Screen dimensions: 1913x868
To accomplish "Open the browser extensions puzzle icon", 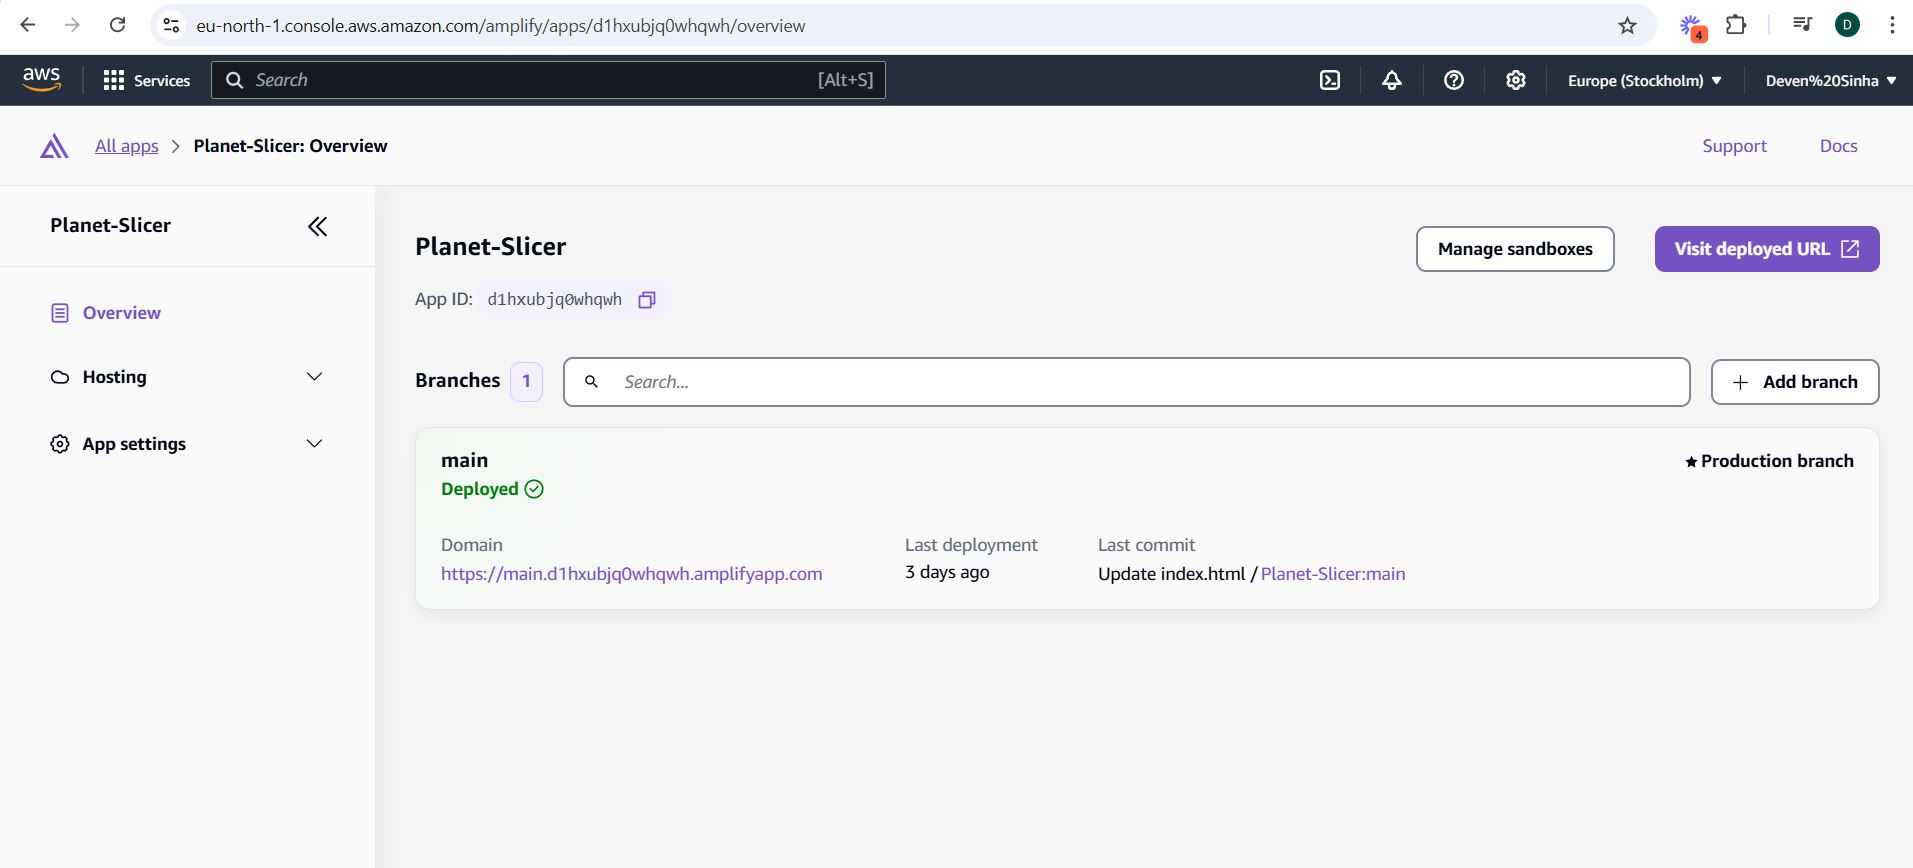I will point(1737,25).
